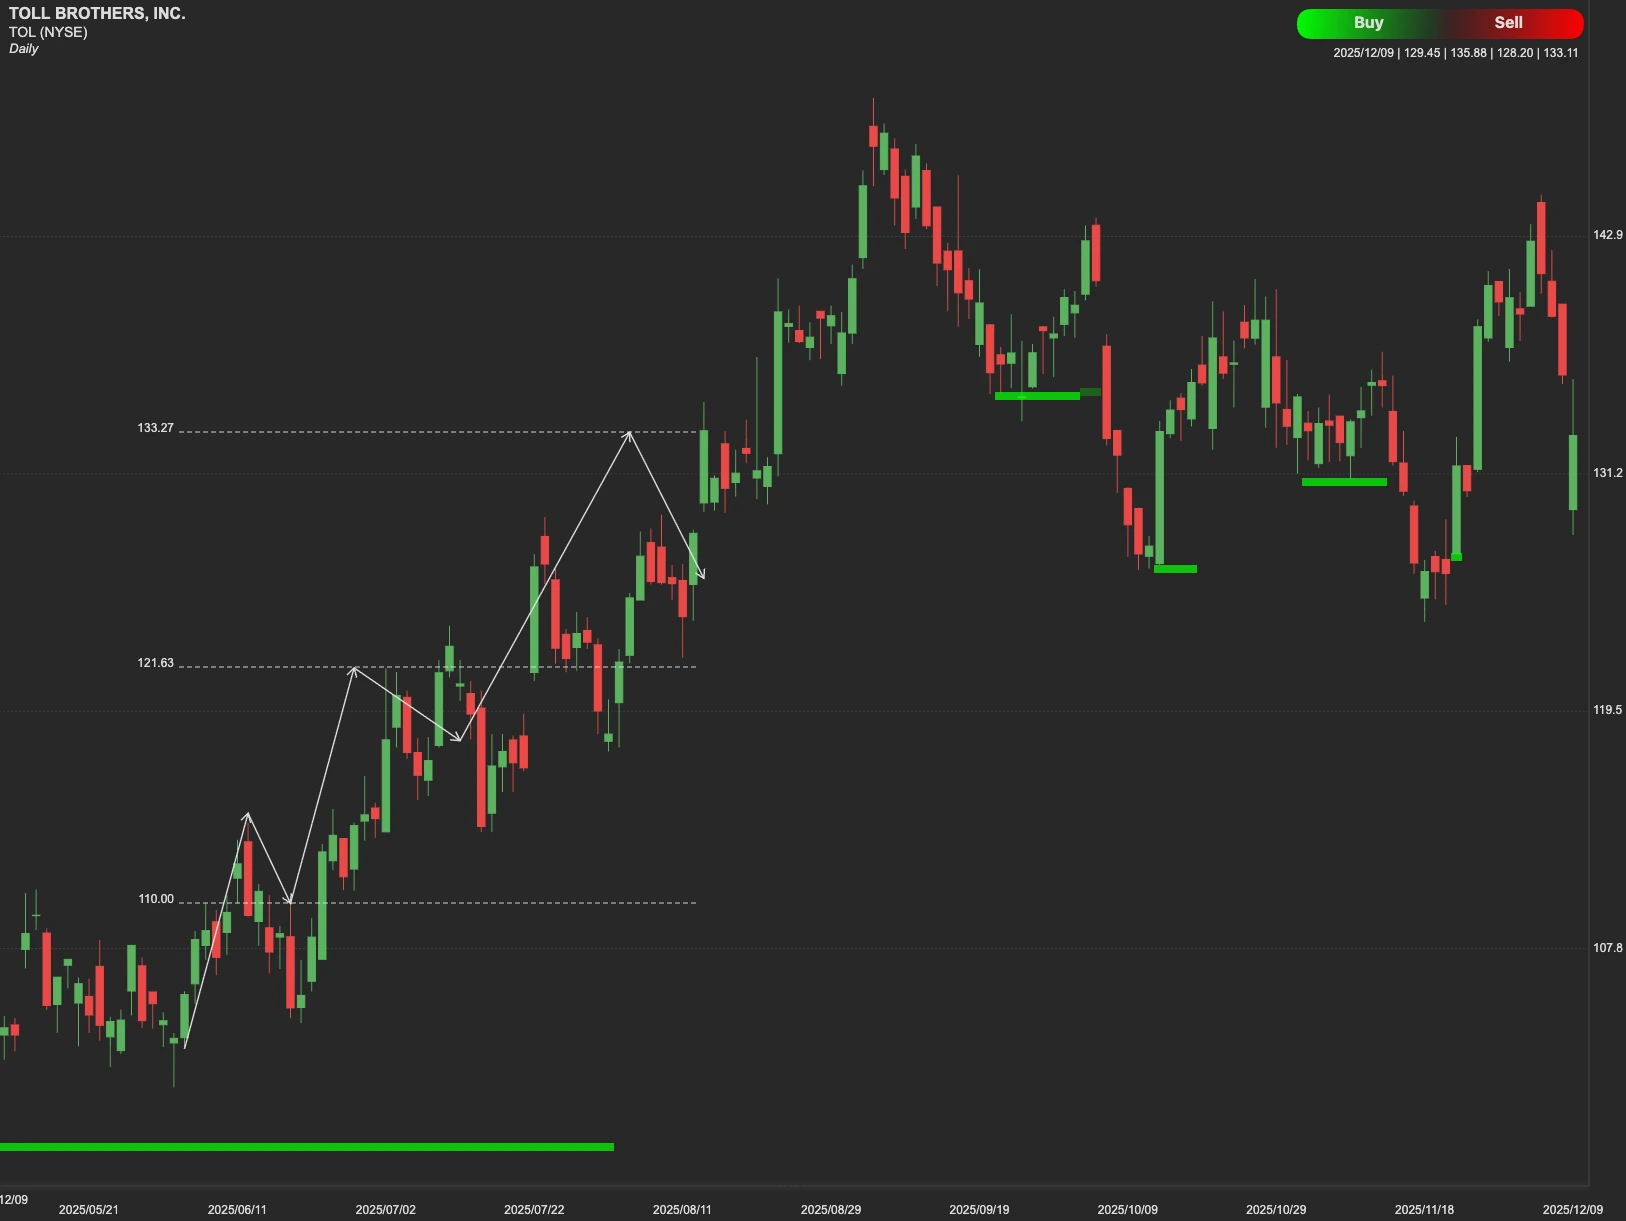Click the 119.5 price axis value
This screenshot has width=1626, height=1221.
1608,710
